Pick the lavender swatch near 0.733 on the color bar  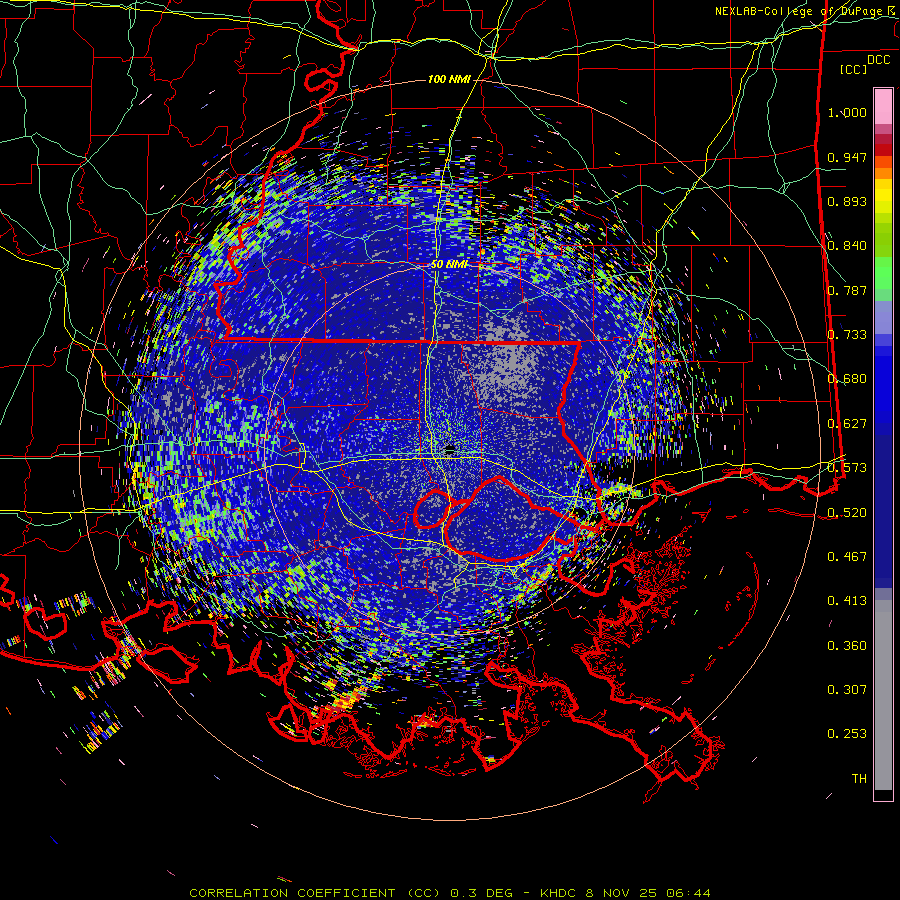pyautogui.click(x=883, y=317)
